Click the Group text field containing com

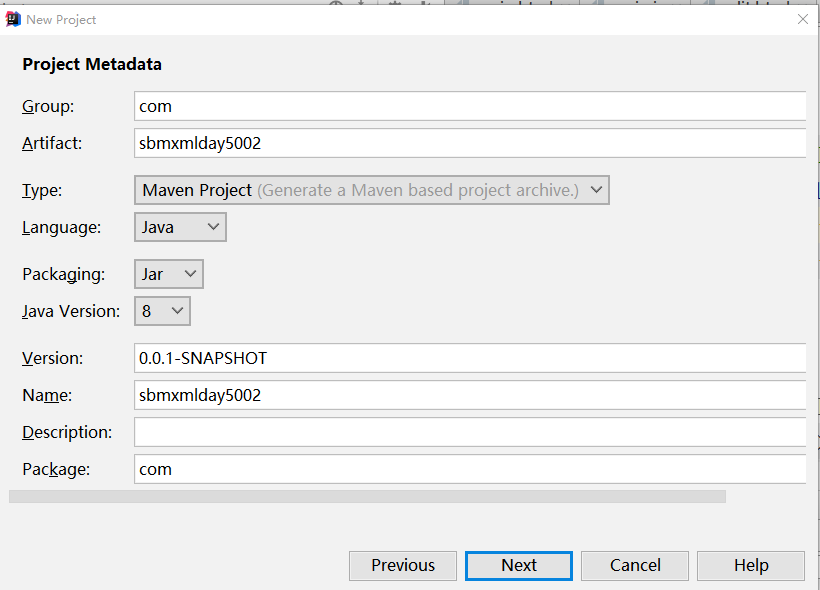(470, 106)
